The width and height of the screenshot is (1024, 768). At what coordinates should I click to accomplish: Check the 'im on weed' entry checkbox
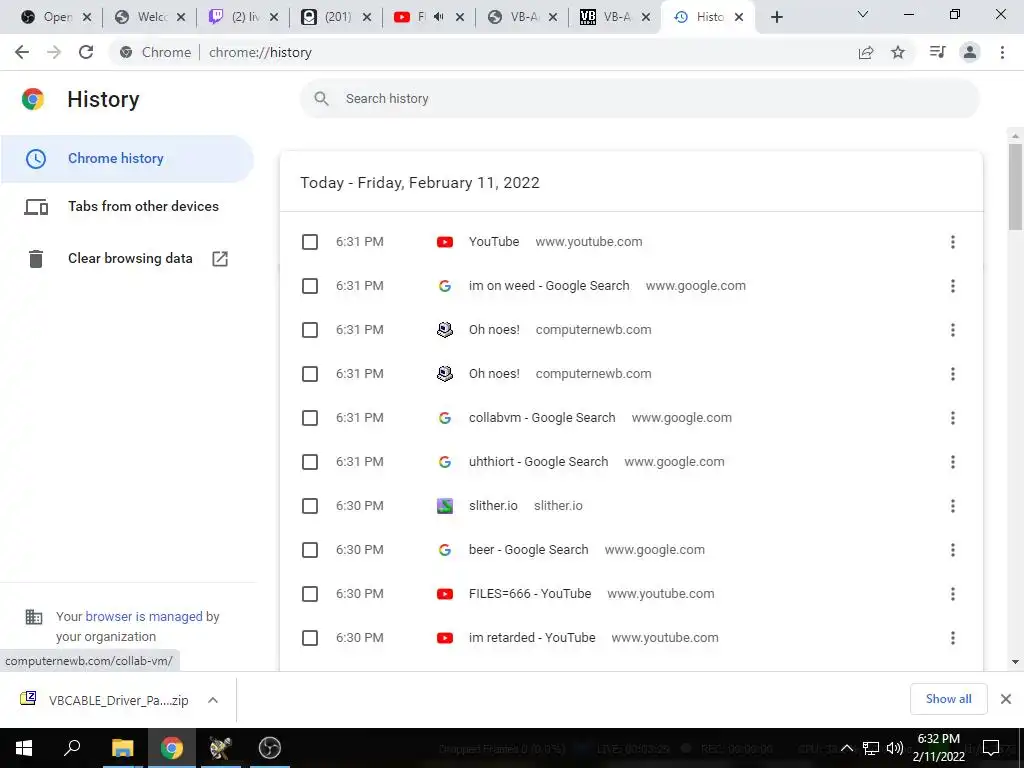(x=310, y=286)
